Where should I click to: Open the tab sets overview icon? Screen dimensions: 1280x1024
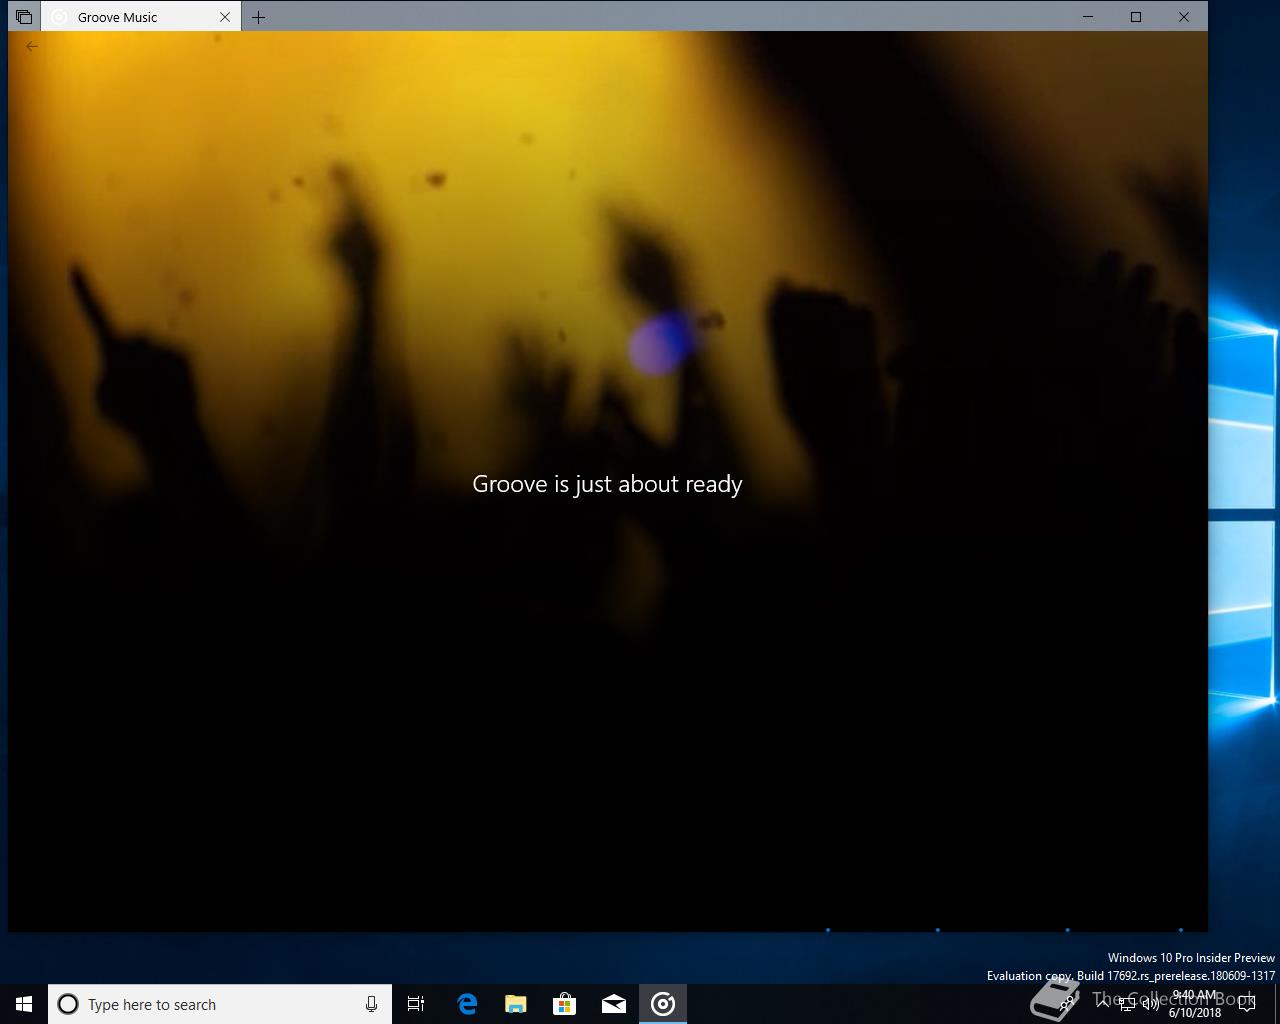pyautogui.click(x=24, y=17)
